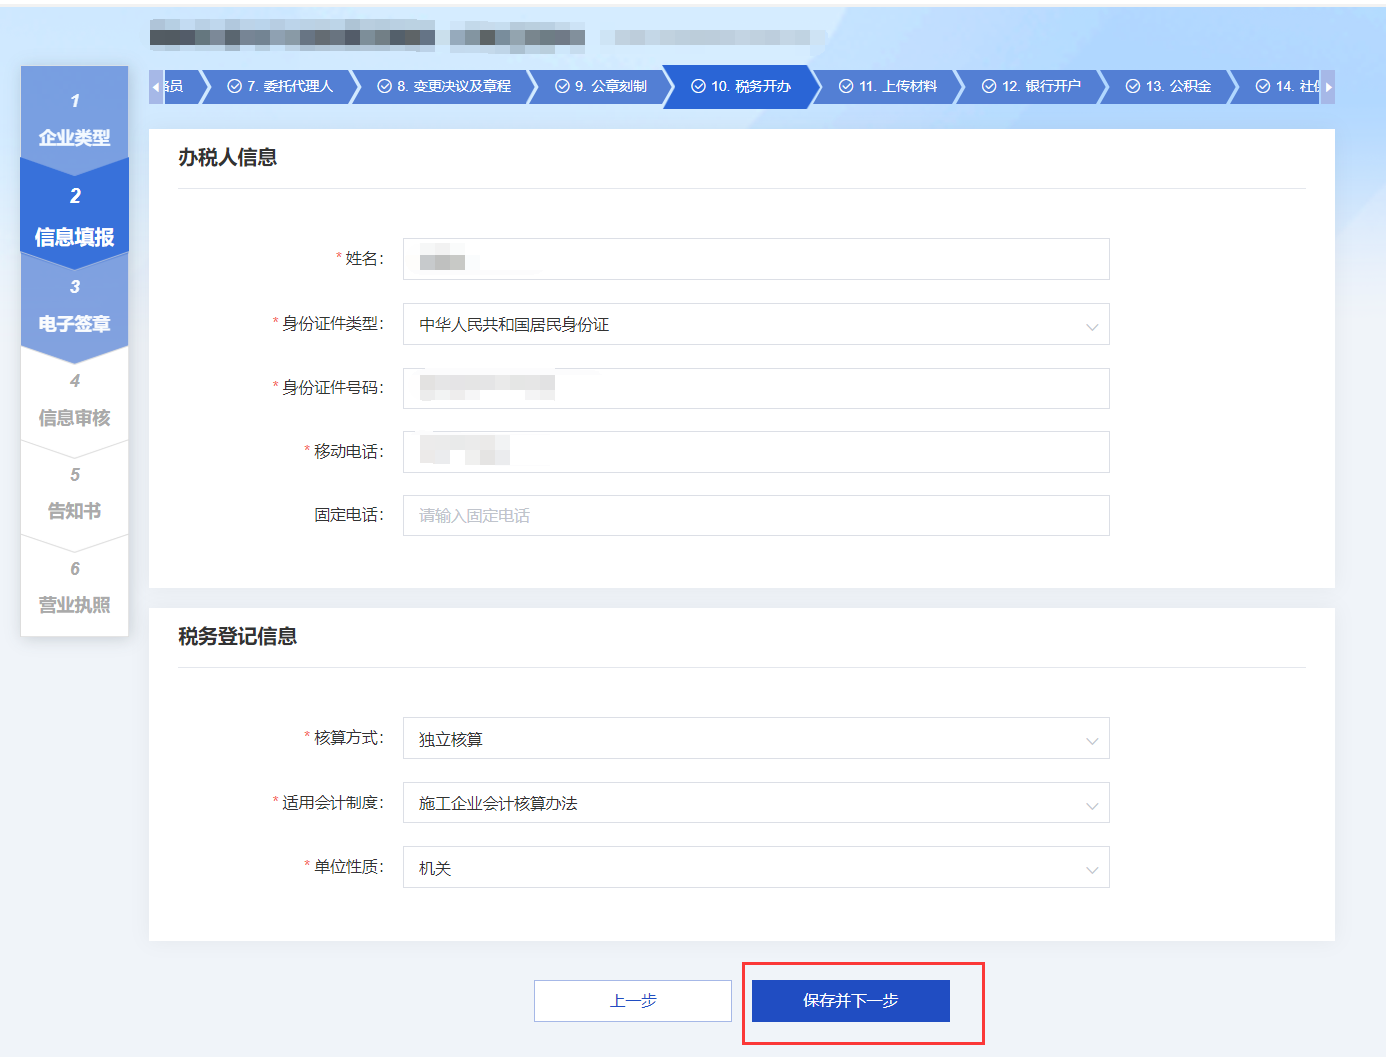Click the 1 企业类型 sidebar step
1386x1057 pixels.
tap(75, 119)
